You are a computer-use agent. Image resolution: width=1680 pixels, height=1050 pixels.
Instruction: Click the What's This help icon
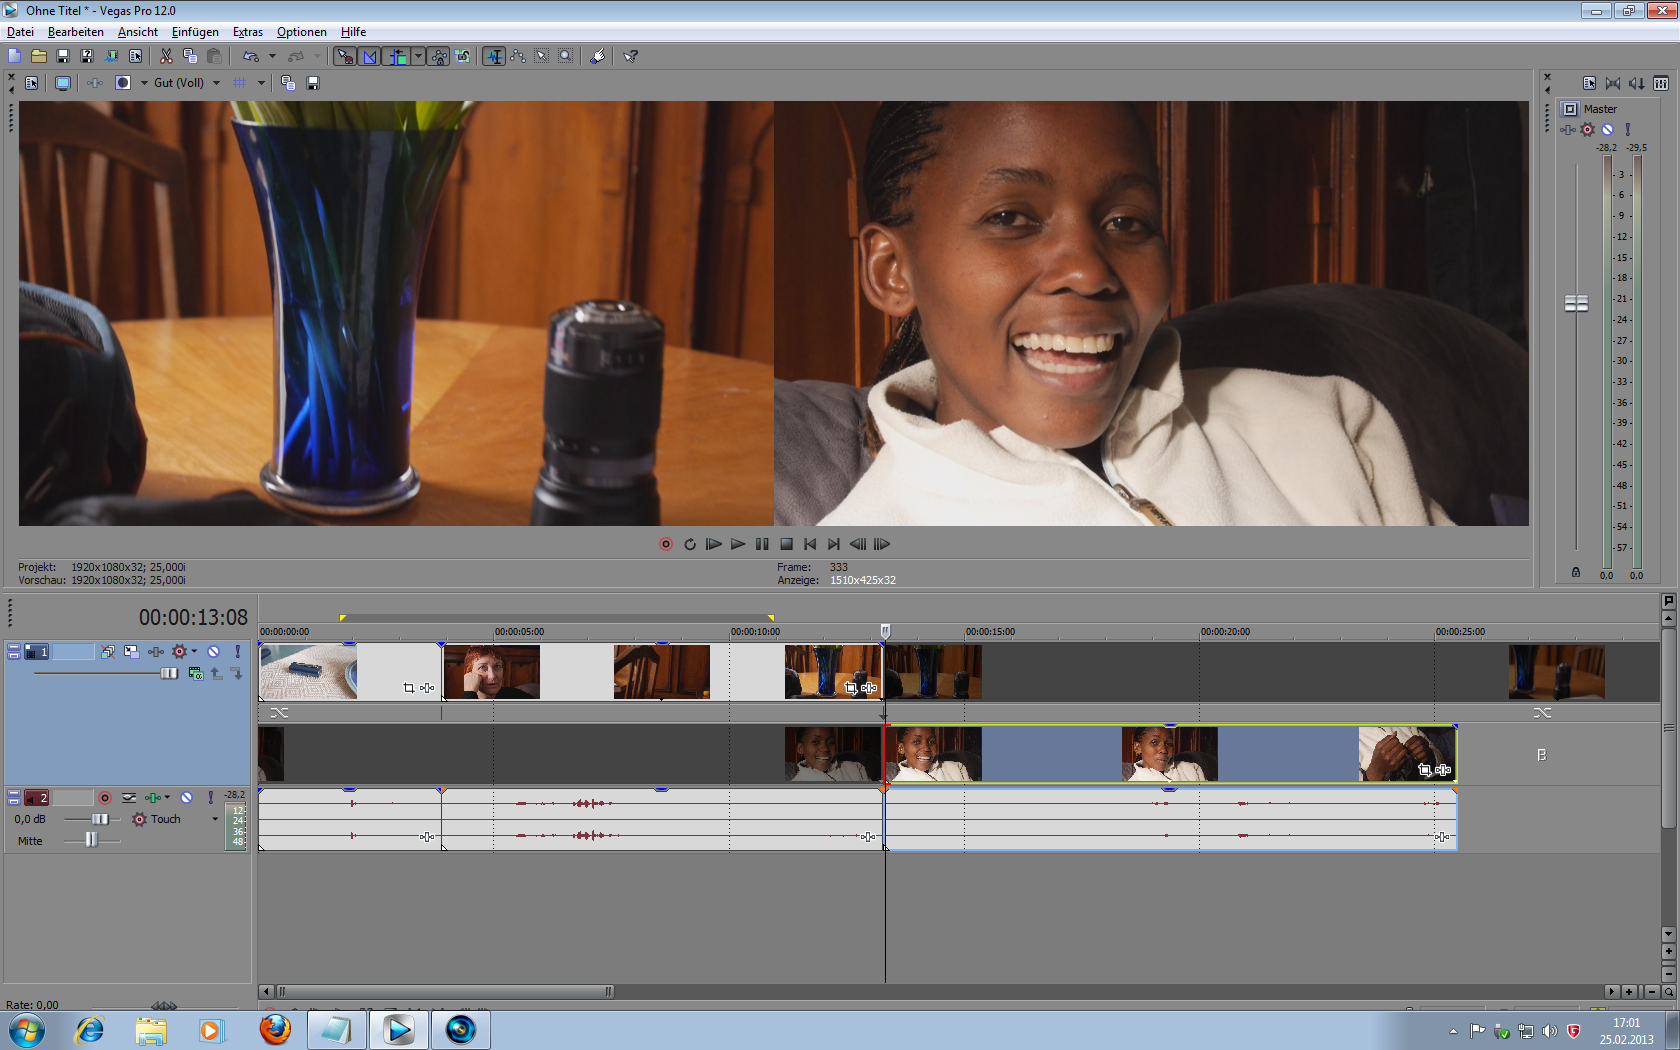tap(631, 56)
